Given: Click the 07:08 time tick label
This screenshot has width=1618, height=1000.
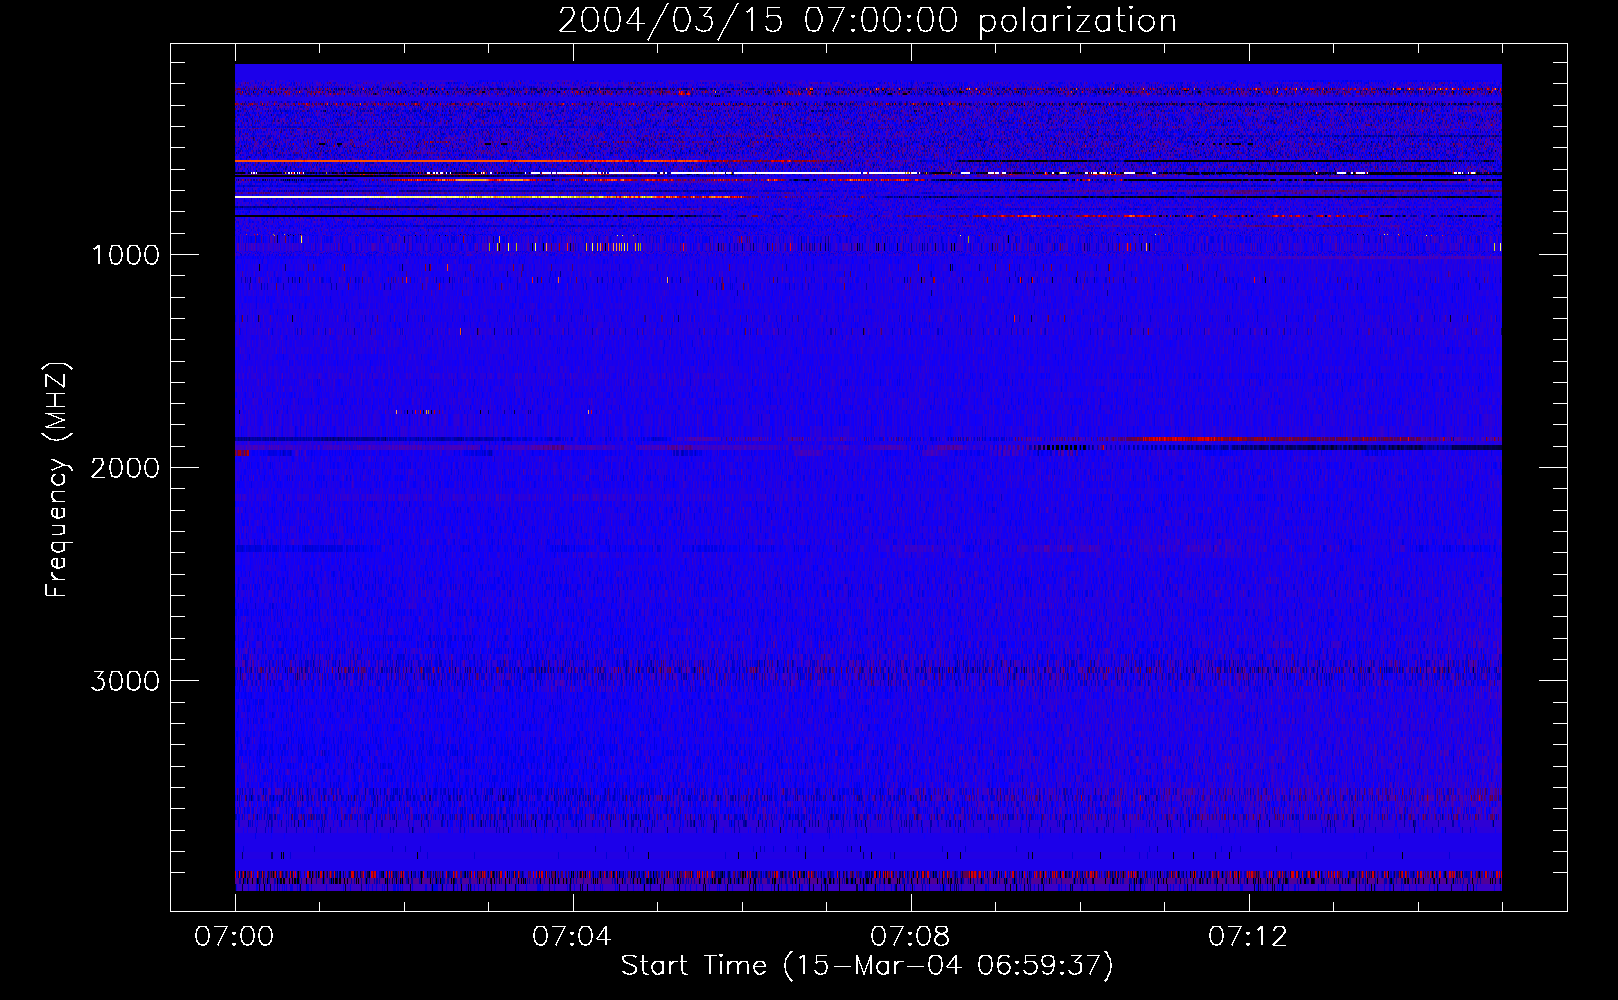Looking at the screenshot, I should coord(910,936).
